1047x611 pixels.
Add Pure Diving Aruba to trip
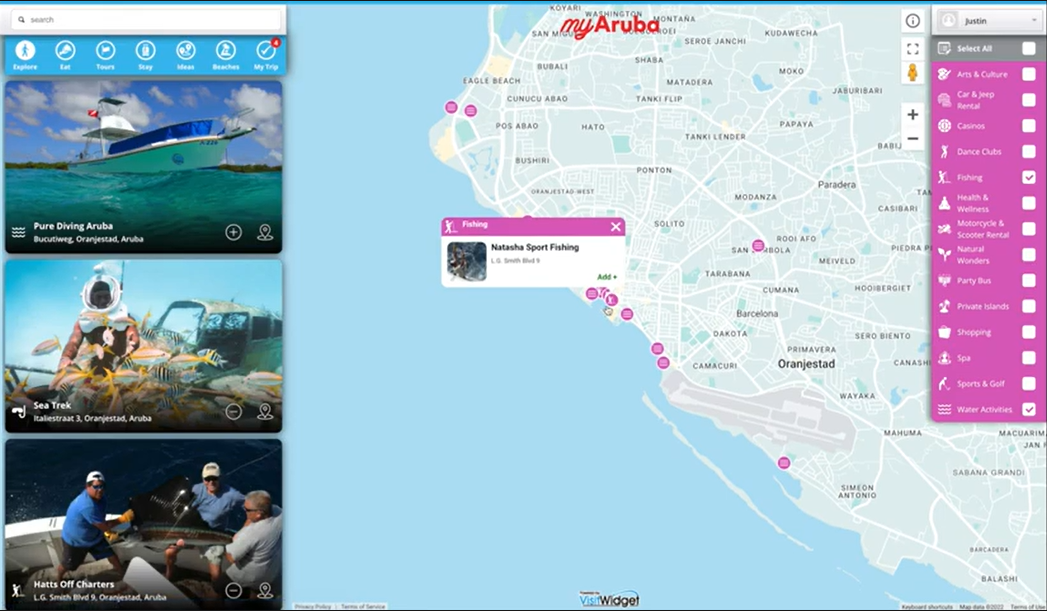(233, 232)
